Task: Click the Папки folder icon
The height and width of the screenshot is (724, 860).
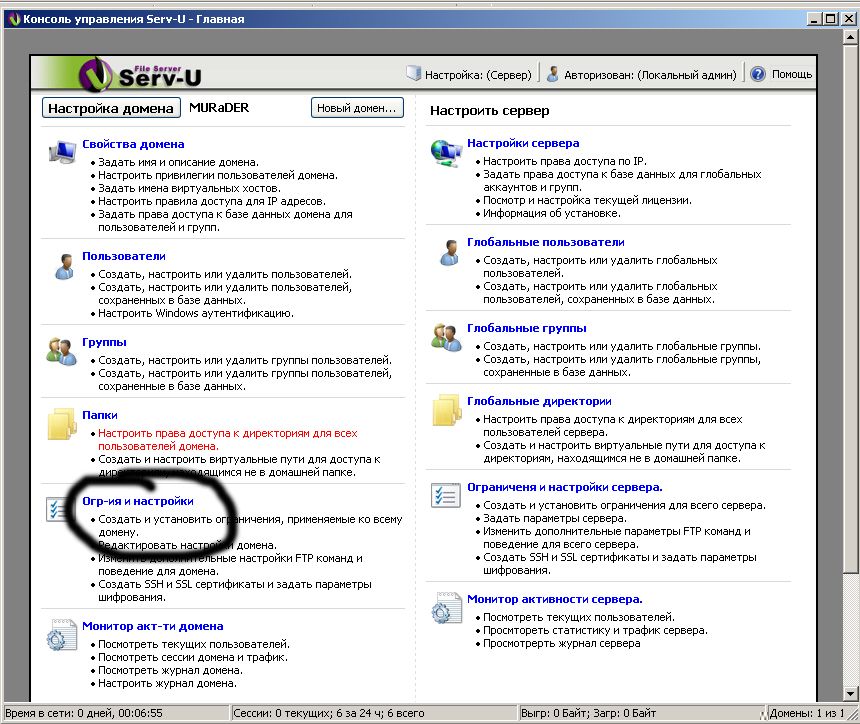Action: tap(62, 424)
